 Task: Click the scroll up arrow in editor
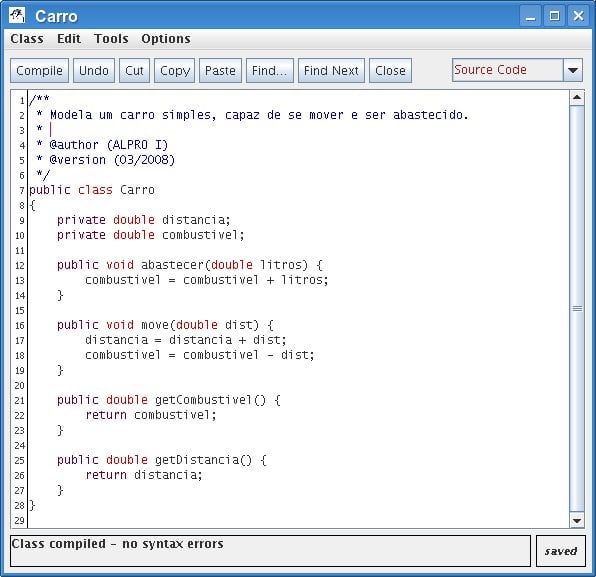click(577, 98)
